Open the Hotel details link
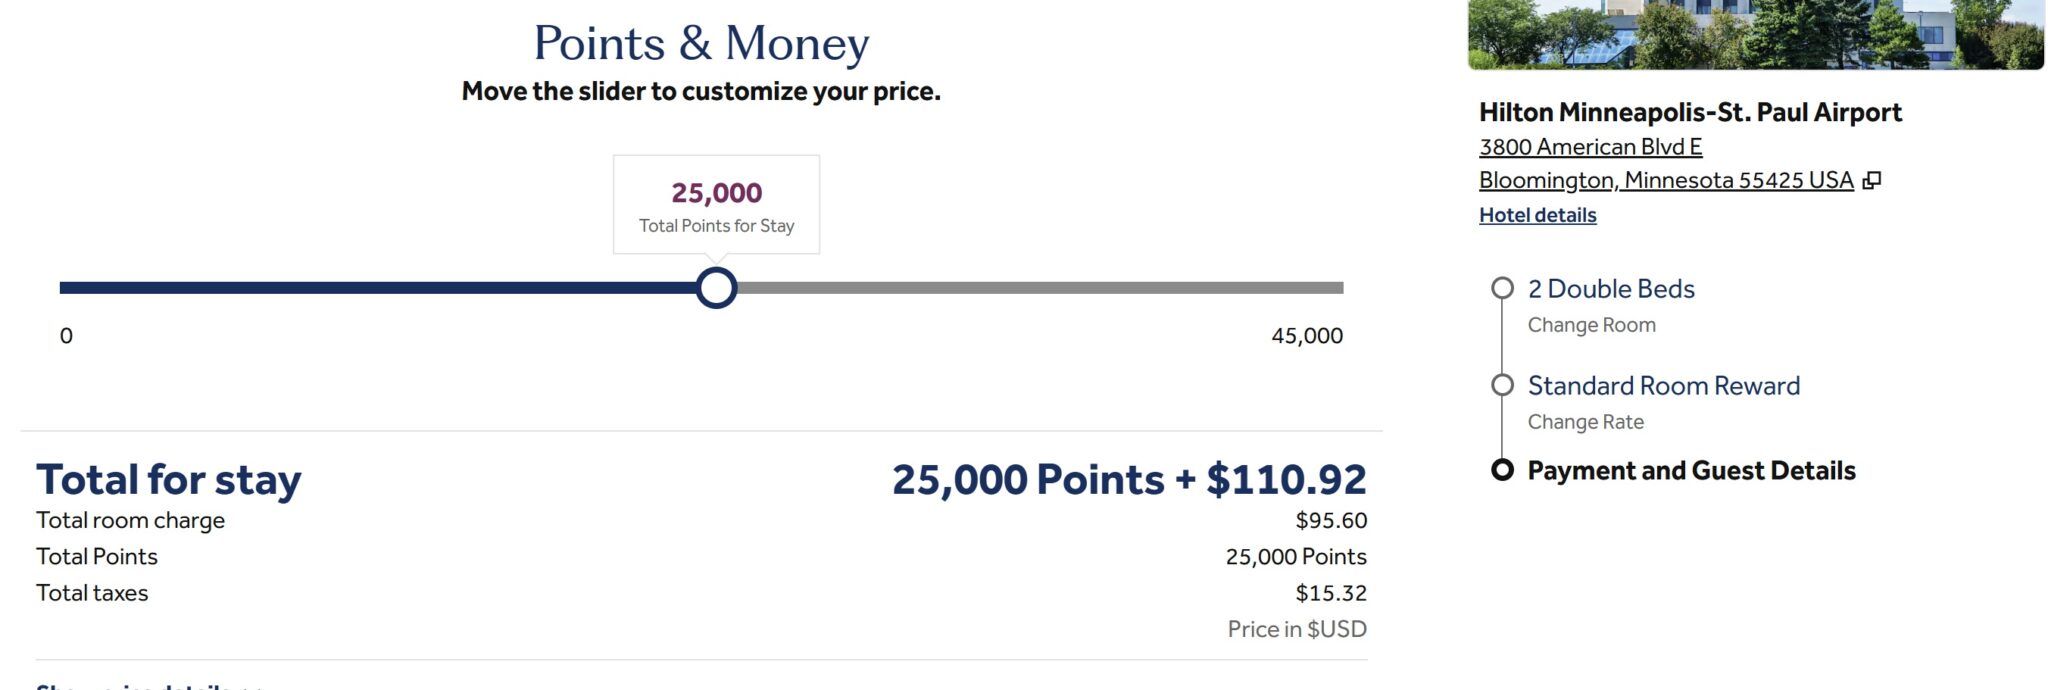2048x690 pixels. coord(1537,215)
